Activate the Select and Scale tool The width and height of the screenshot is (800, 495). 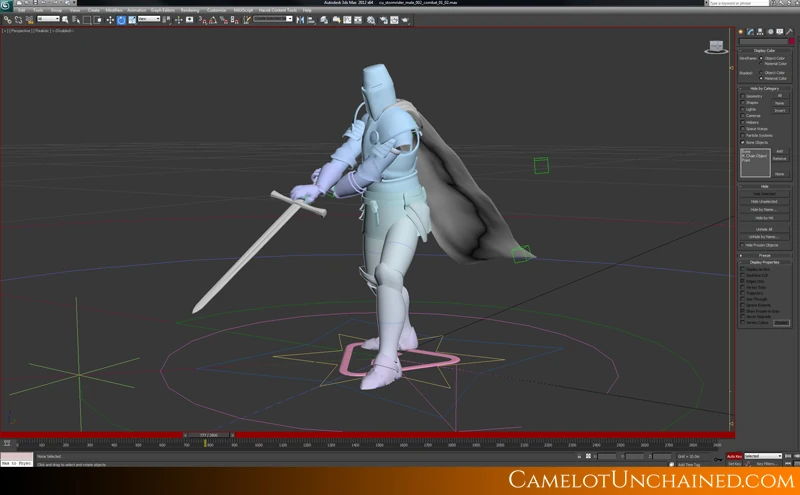click(x=132, y=20)
